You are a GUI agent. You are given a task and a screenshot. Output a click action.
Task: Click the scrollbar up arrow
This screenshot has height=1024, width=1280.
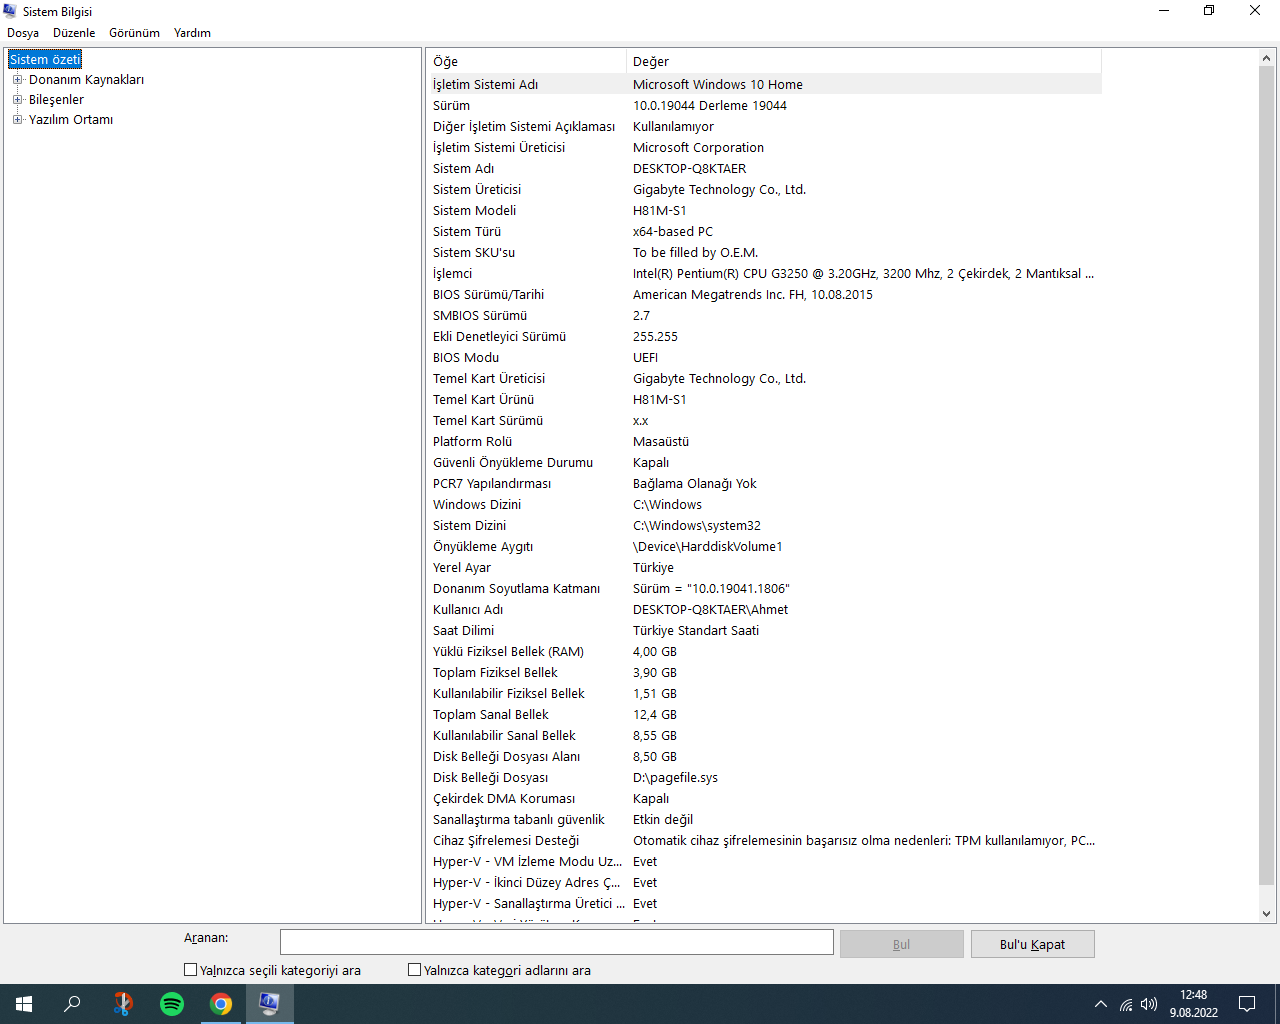coord(1267,59)
